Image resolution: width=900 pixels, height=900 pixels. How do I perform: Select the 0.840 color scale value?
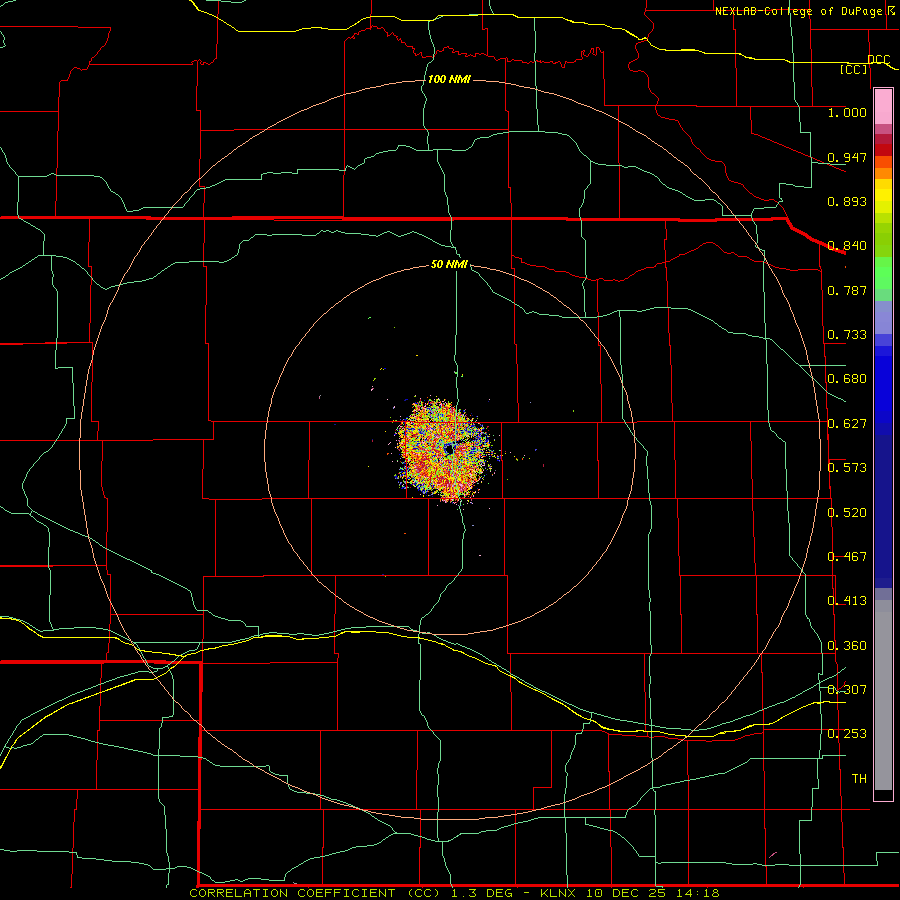pyautogui.click(x=847, y=246)
